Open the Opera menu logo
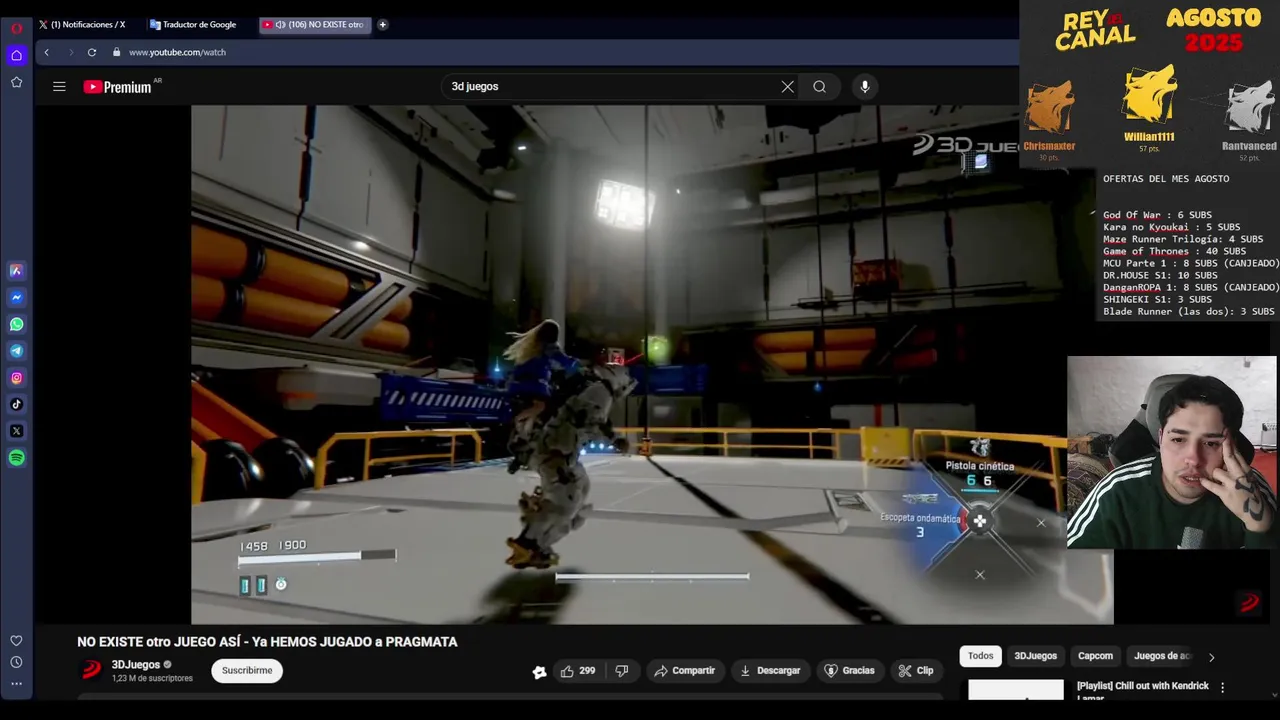The height and width of the screenshot is (720, 1280). [16, 28]
